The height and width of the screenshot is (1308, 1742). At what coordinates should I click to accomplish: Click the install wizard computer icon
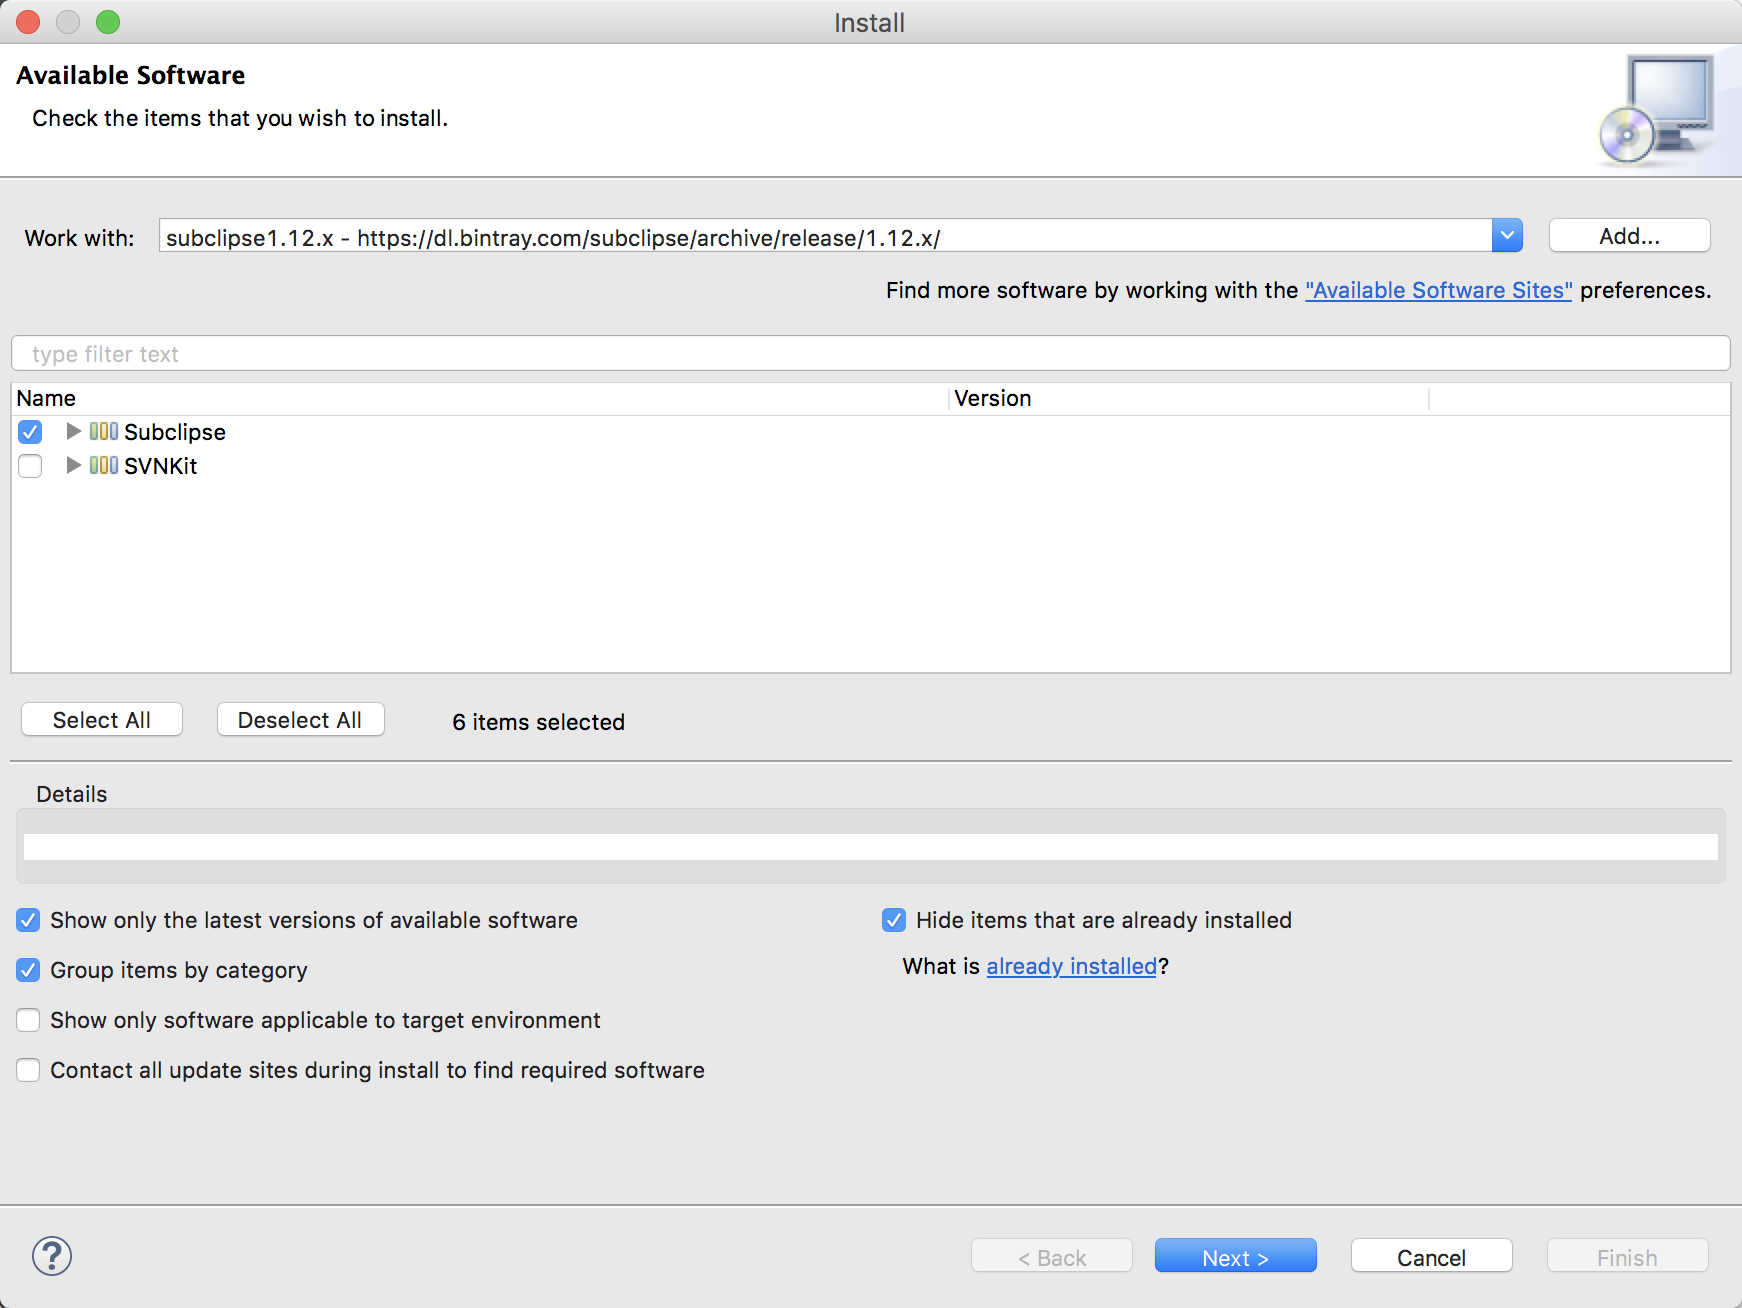click(x=1656, y=110)
